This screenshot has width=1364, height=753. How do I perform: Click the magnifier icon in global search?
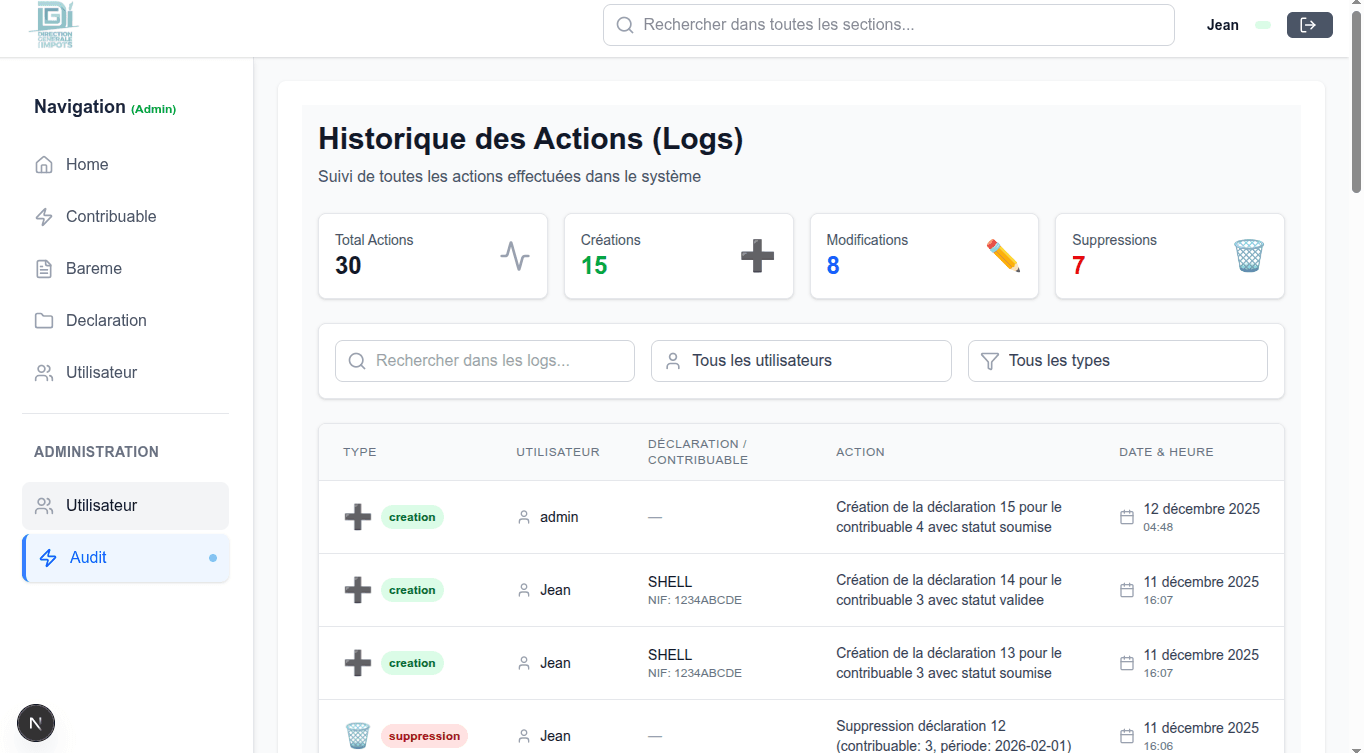625,25
